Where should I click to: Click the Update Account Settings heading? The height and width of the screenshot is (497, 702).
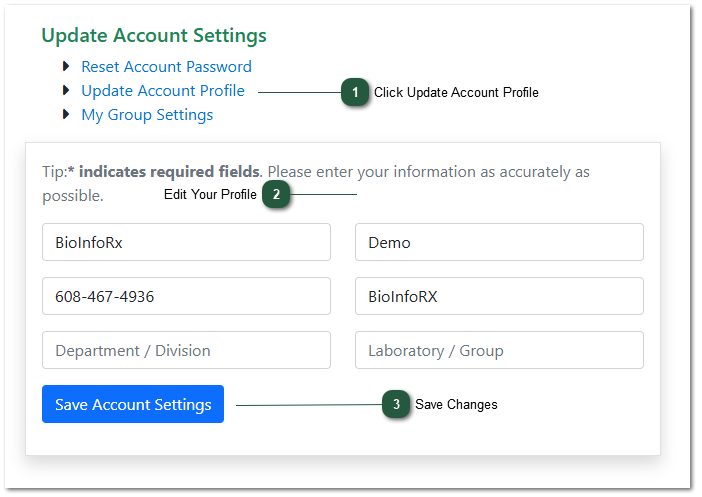pyautogui.click(x=154, y=35)
